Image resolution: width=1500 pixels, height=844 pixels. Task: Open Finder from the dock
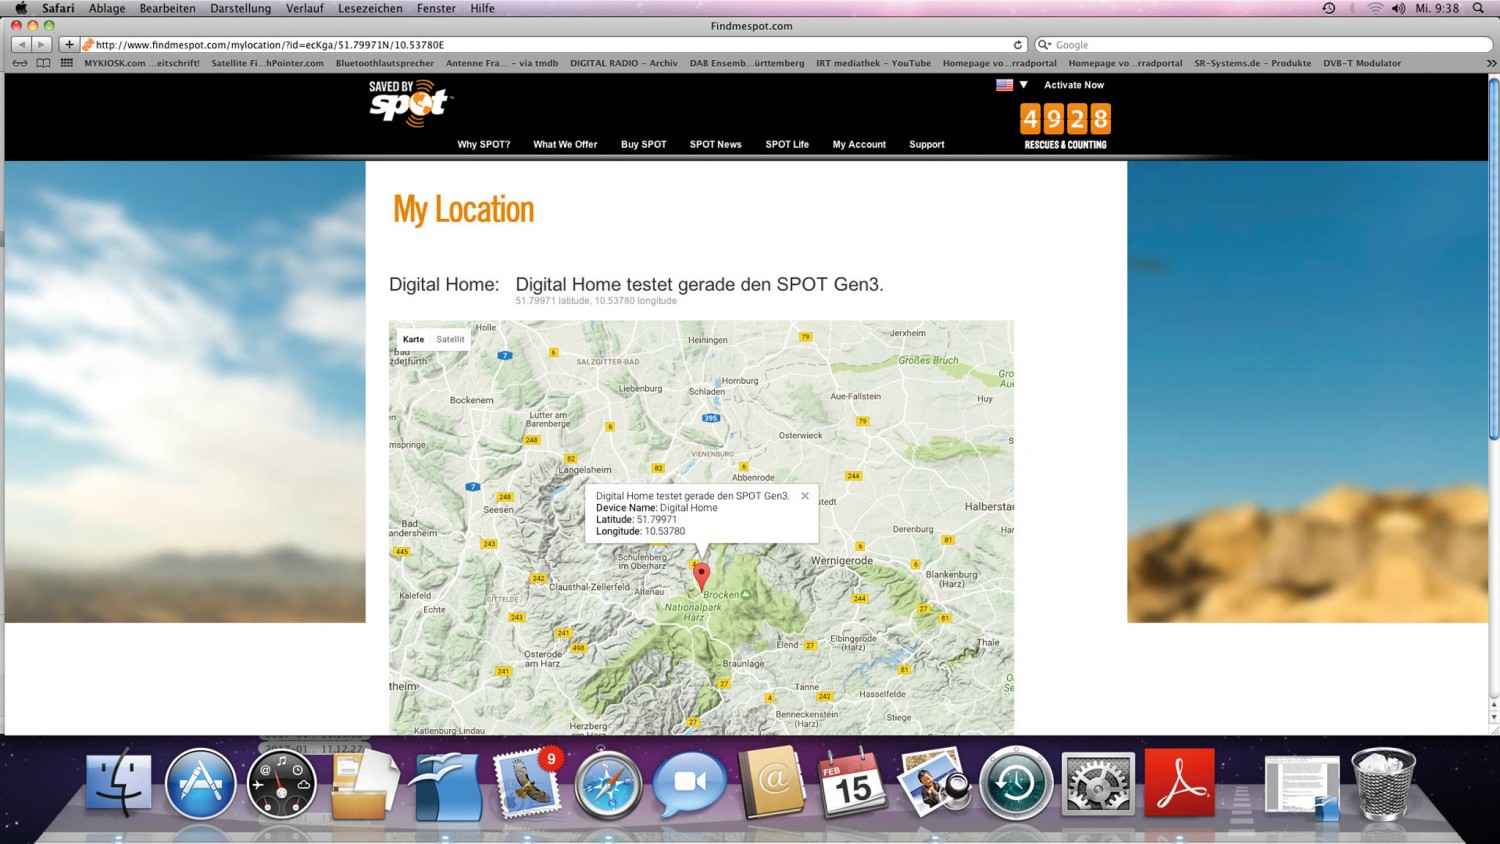[119, 783]
